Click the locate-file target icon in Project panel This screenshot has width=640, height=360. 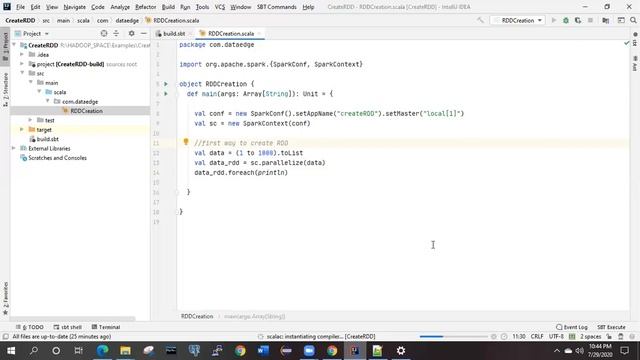(x=104, y=33)
